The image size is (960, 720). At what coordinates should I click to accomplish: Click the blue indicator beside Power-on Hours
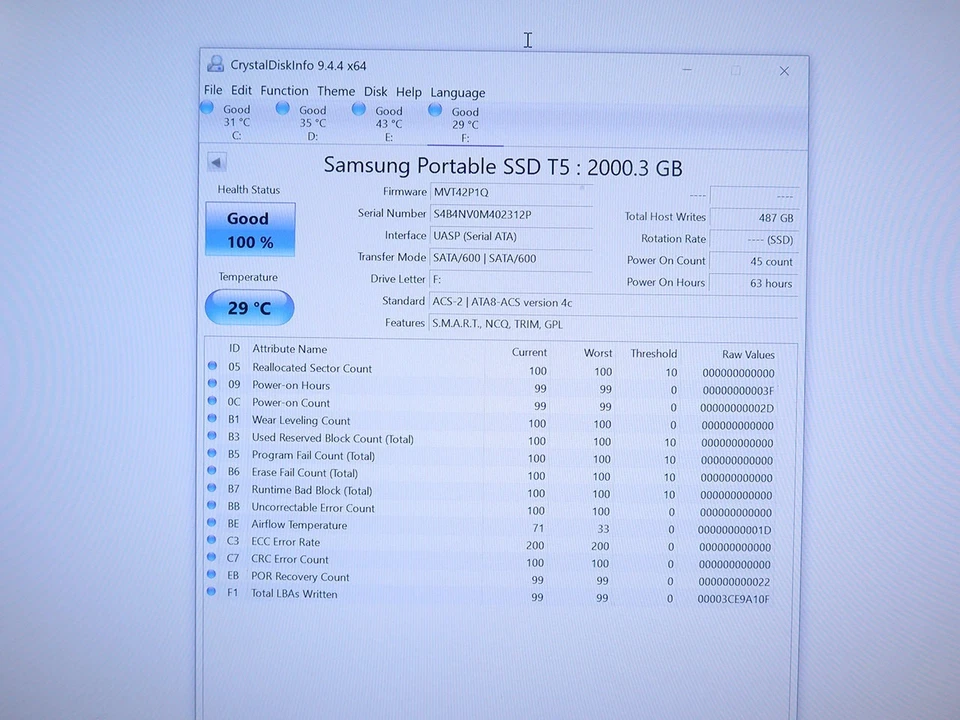[211, 385]
